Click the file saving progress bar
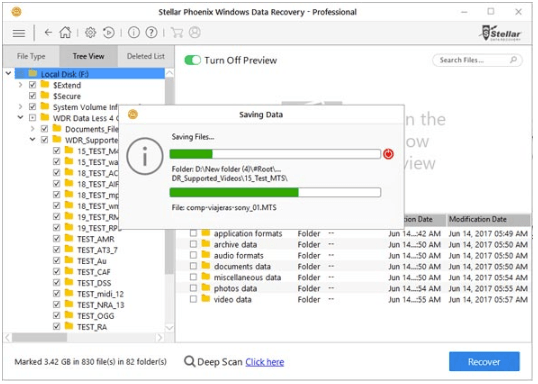 [x=275, y=192]
